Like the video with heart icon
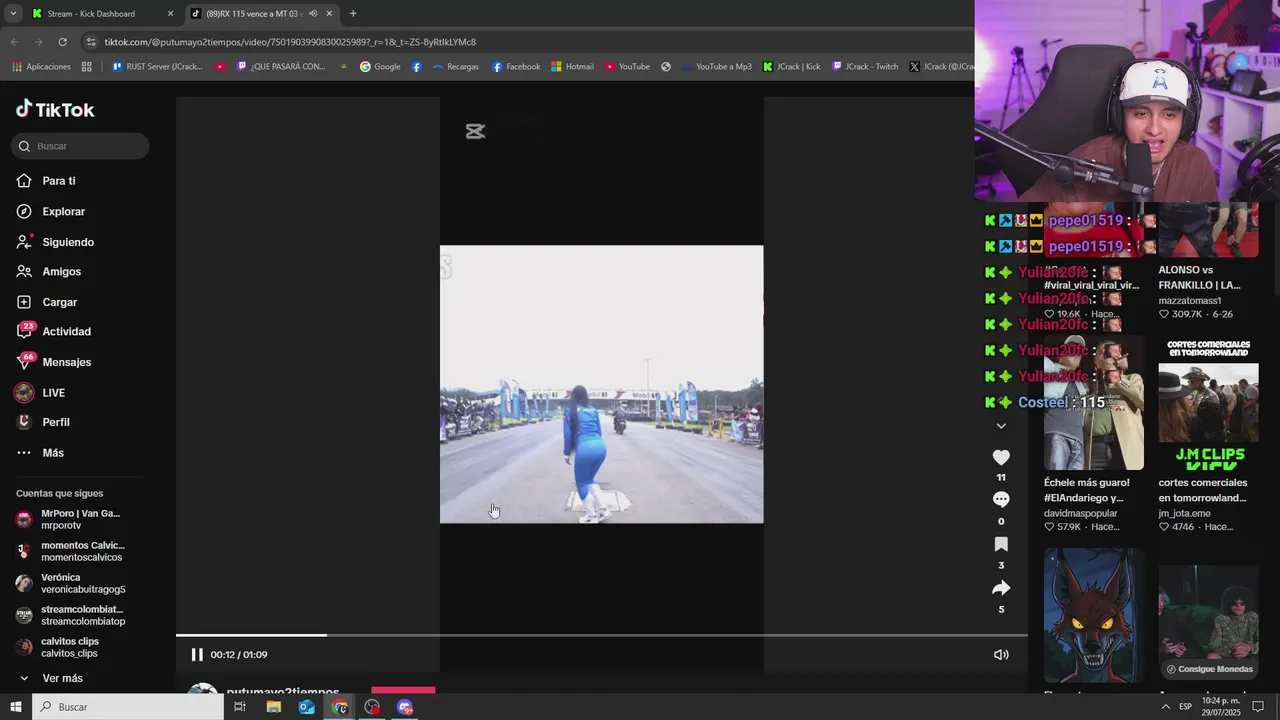This screenshot has height=720, width=1280. [x=1001, y=457]
